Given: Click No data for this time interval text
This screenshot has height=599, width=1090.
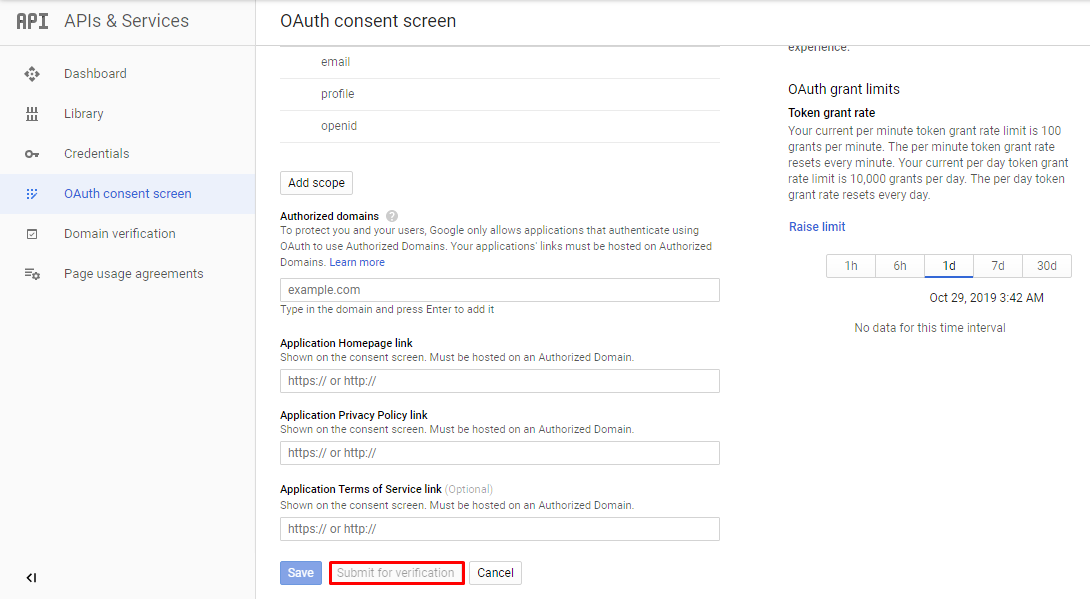Looking at the screenshot, I should click(929, 328).
